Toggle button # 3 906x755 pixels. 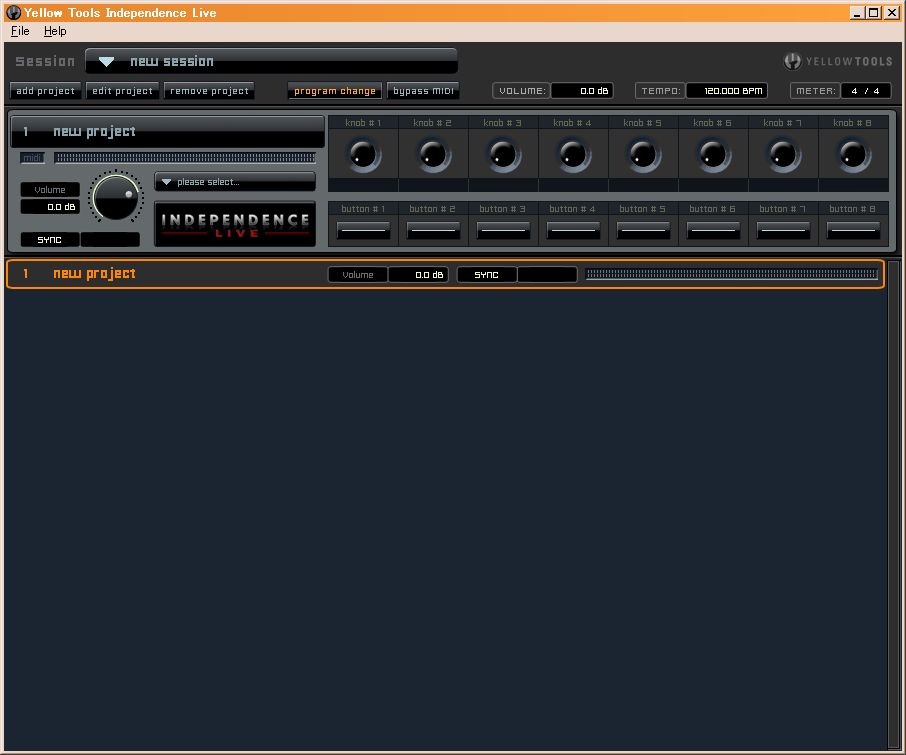(x=503, y=230)
